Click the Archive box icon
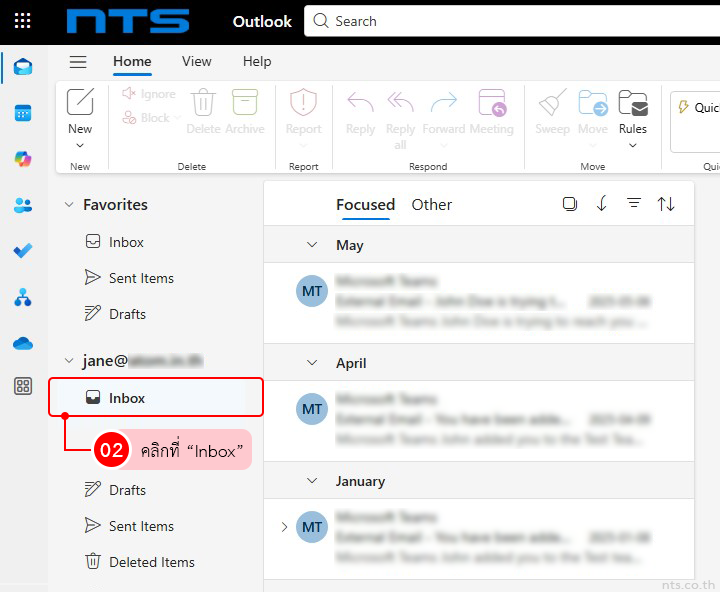The image size is (720, 592). click(x=245, y=101)
